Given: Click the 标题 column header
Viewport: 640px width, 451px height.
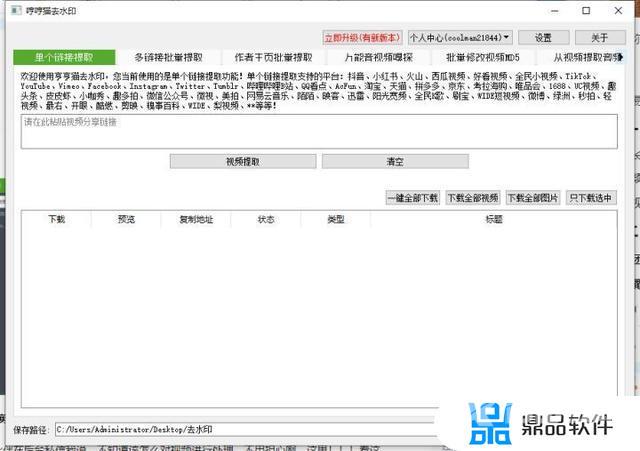Looking at the screenshot, I should click(x=494, y=219).
